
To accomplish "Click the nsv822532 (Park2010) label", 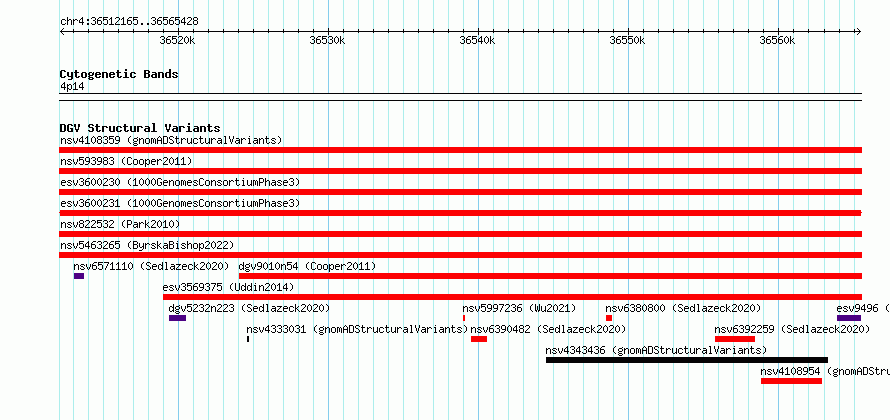I will pos(120,224).
